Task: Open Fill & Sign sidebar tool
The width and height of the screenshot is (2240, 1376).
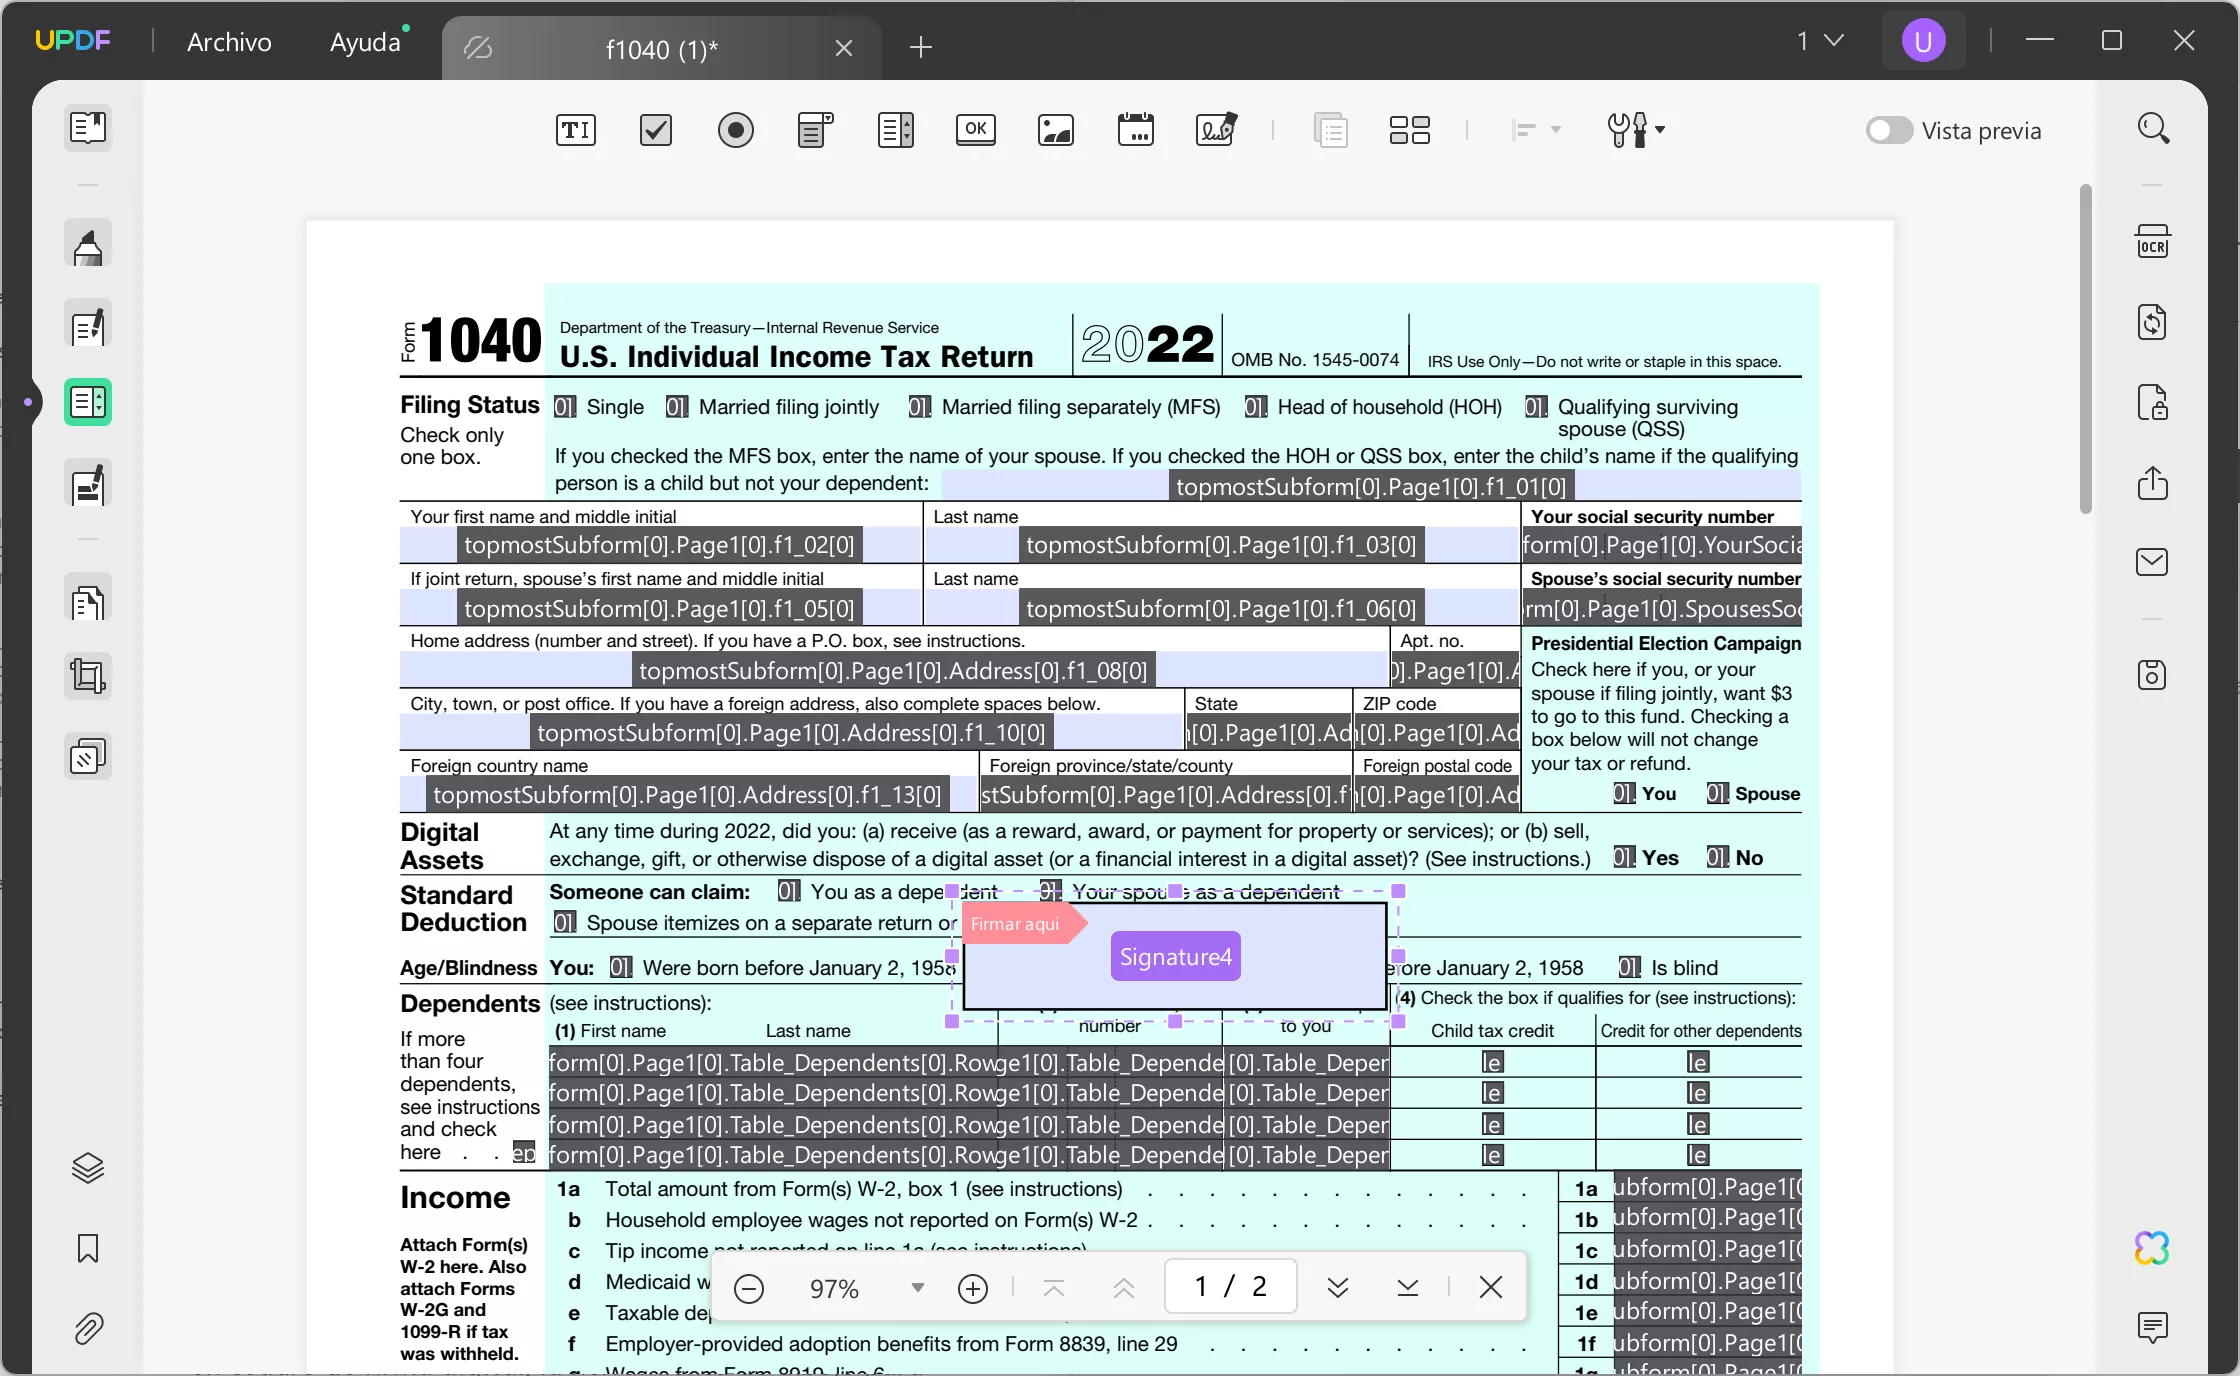Action: [88, 484]
